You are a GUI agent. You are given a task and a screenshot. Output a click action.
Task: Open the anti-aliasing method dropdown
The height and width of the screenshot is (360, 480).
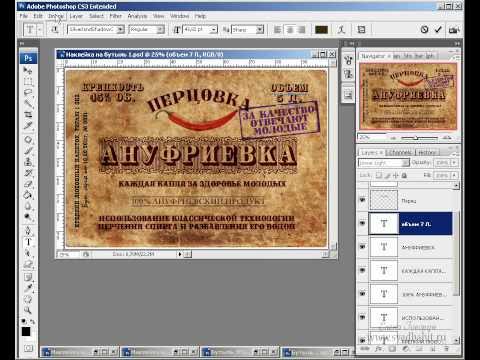[x=260, y=30]
